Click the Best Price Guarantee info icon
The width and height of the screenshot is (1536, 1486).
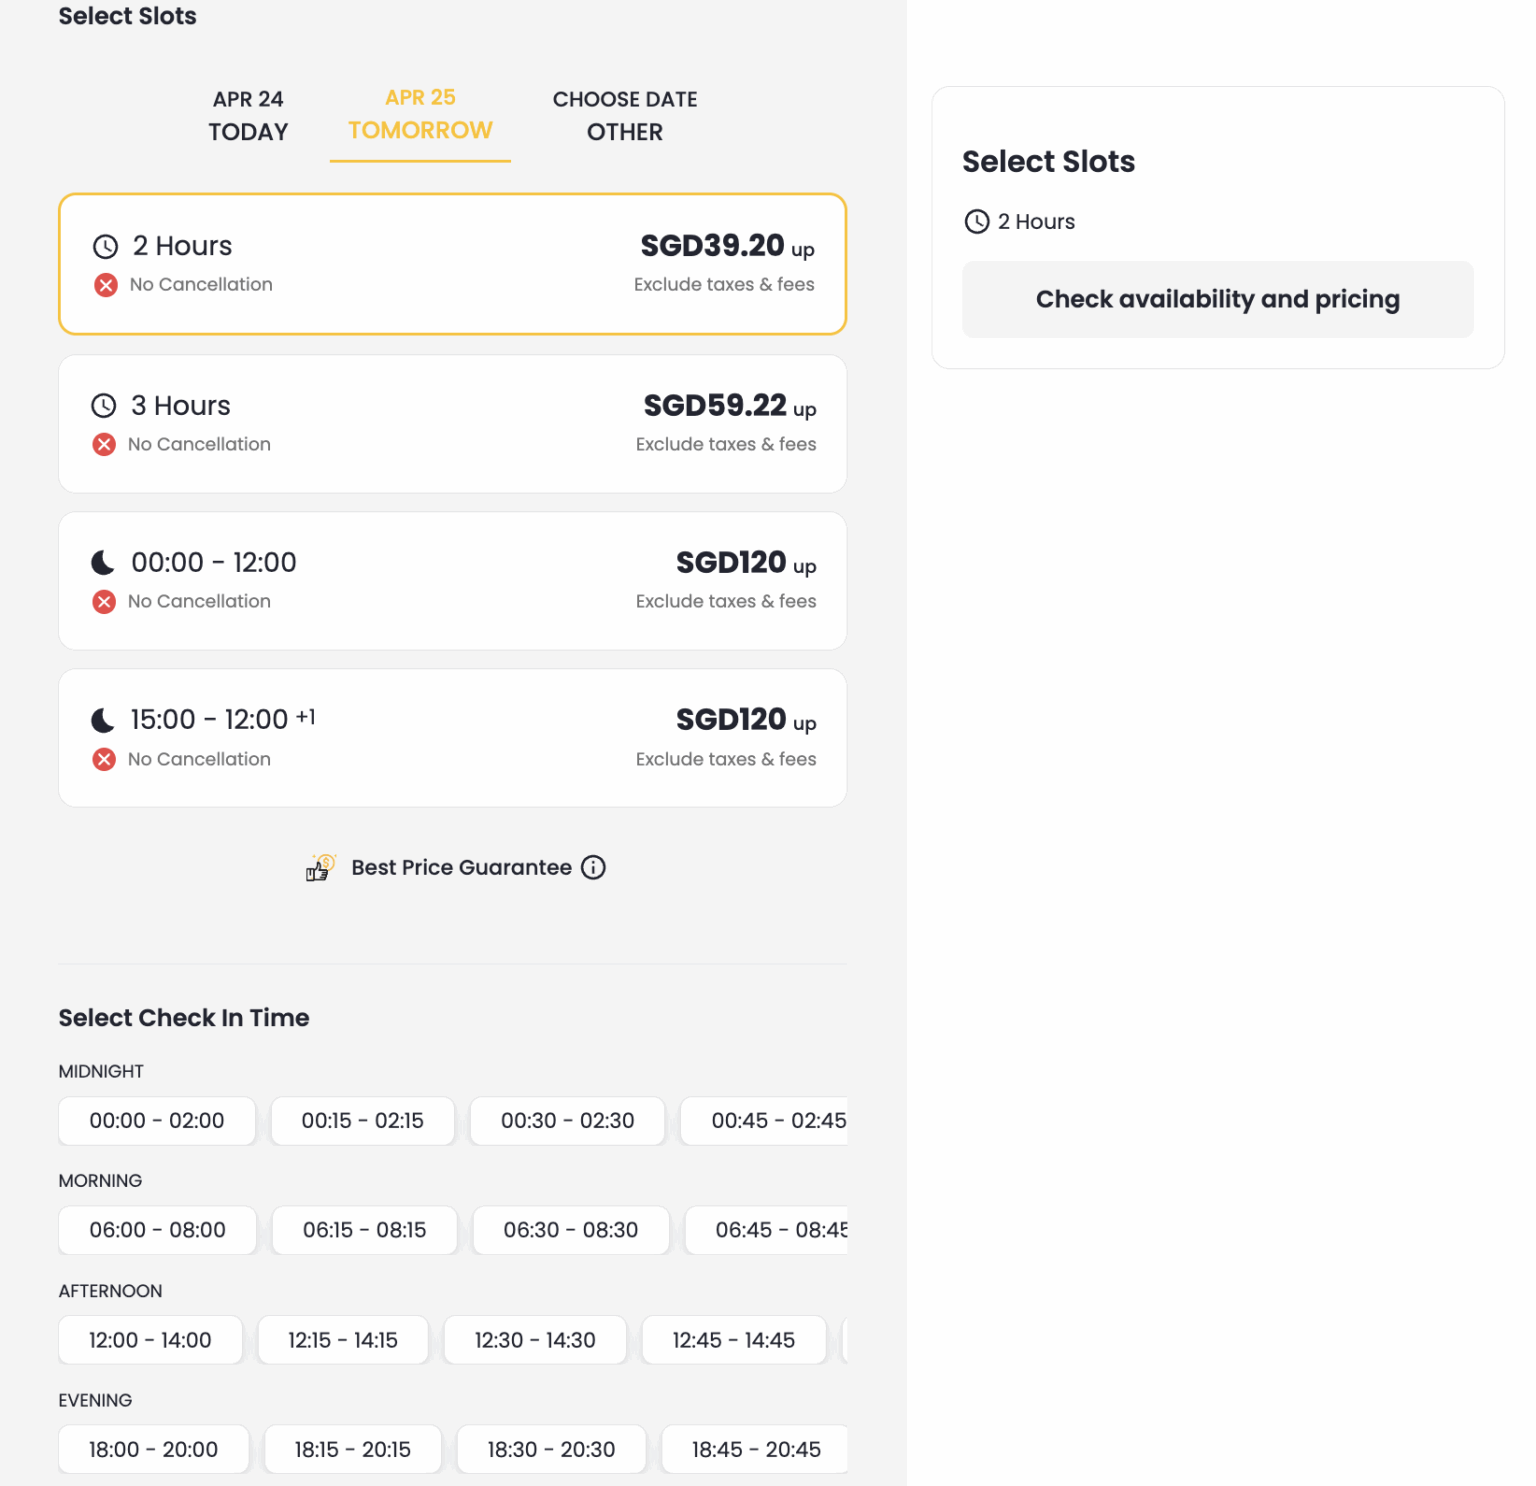click(593, 867)
